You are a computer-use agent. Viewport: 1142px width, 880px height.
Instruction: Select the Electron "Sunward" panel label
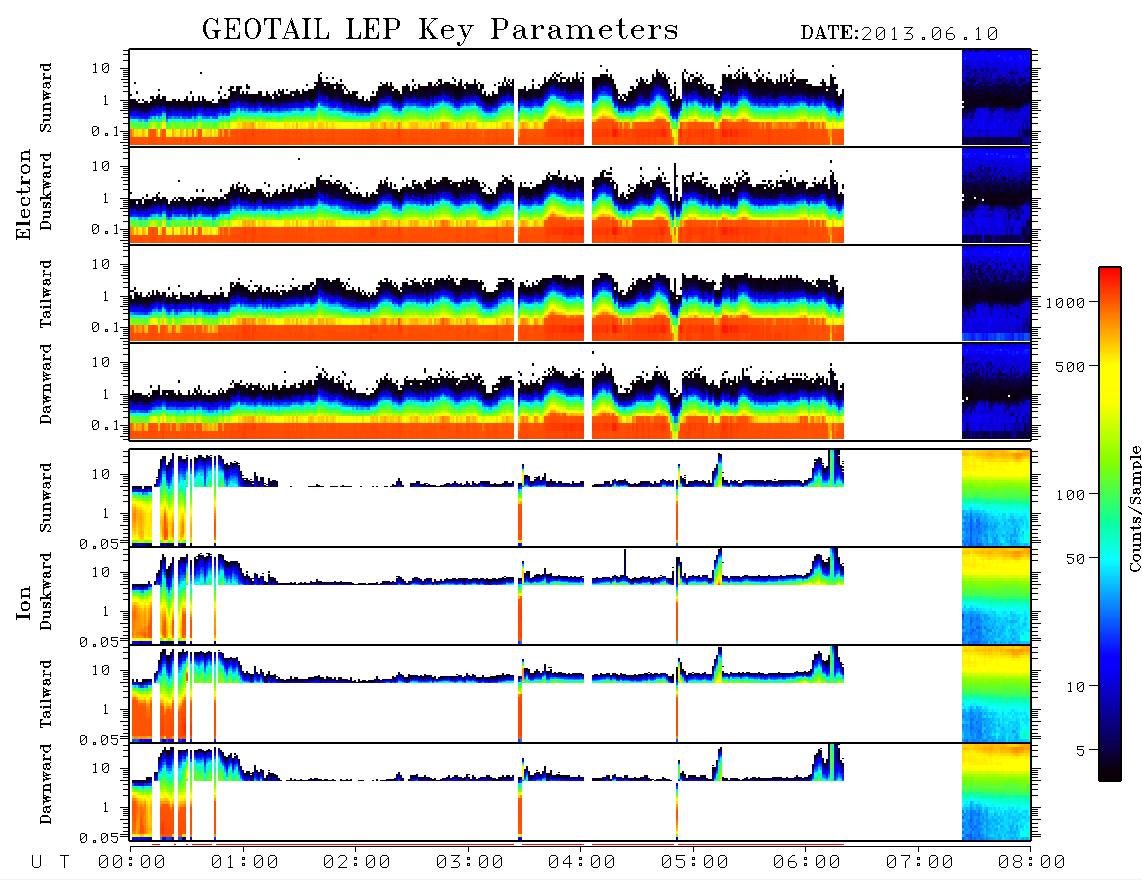46,98
